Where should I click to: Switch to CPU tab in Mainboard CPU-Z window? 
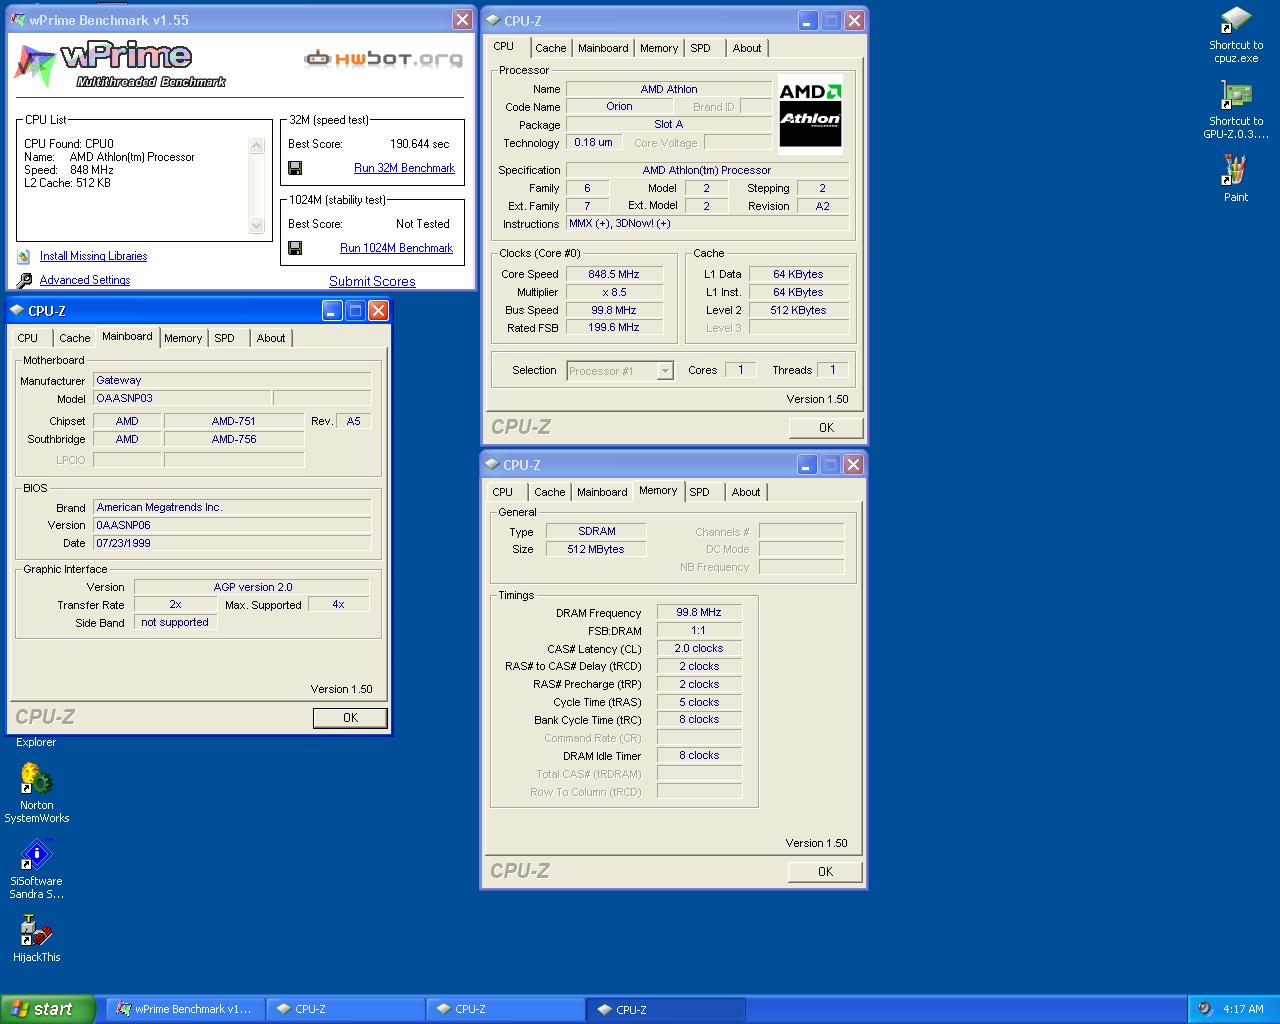(x=28, y=338)
